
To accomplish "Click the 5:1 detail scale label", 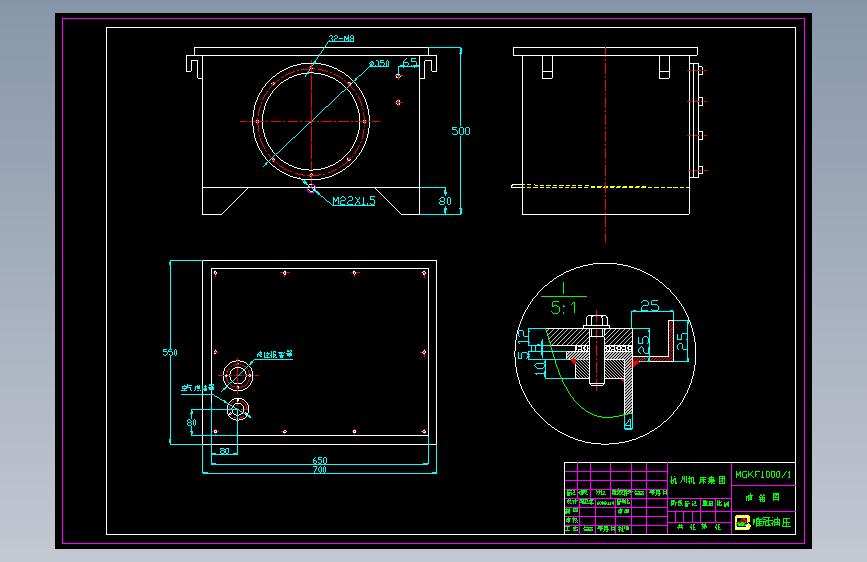I will 563,308.
